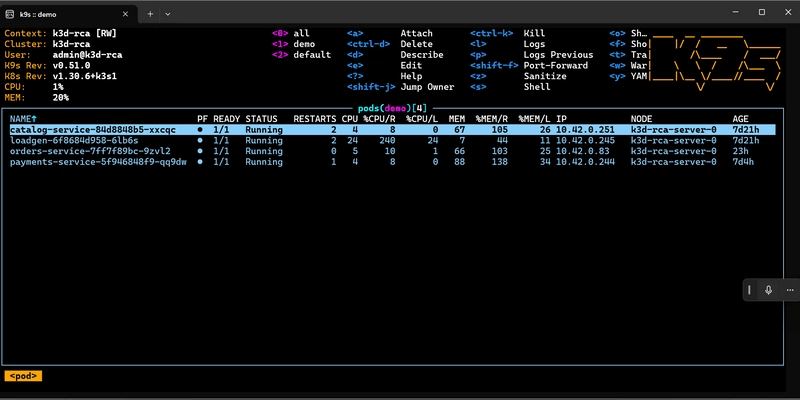Viewport: 800px width, 400px height.
Task: Click the <pod> breadcrumb at bottom
Action: [23, 376]
